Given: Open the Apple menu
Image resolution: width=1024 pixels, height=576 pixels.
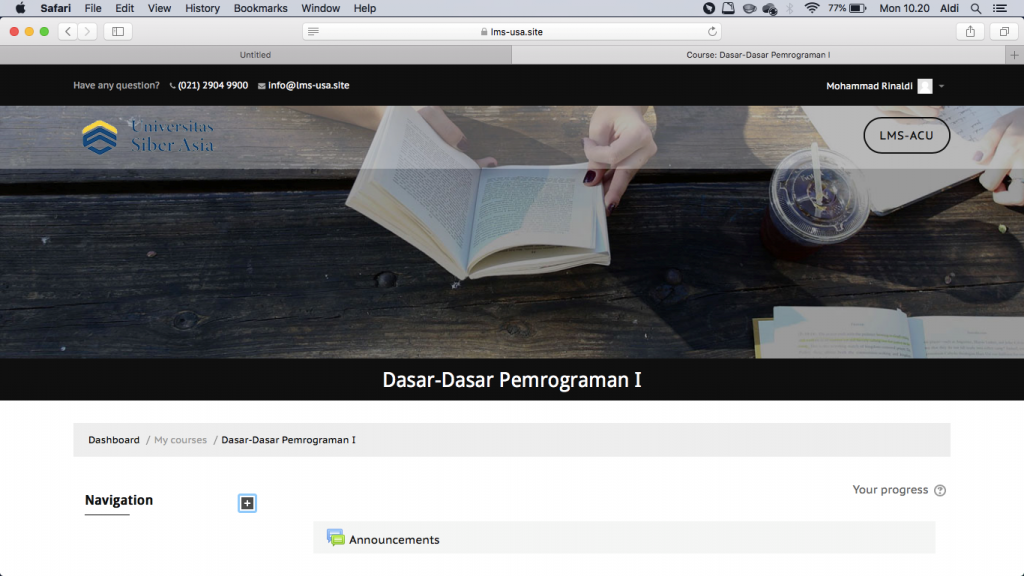Looking at the screenshot, I should (20, 8).
